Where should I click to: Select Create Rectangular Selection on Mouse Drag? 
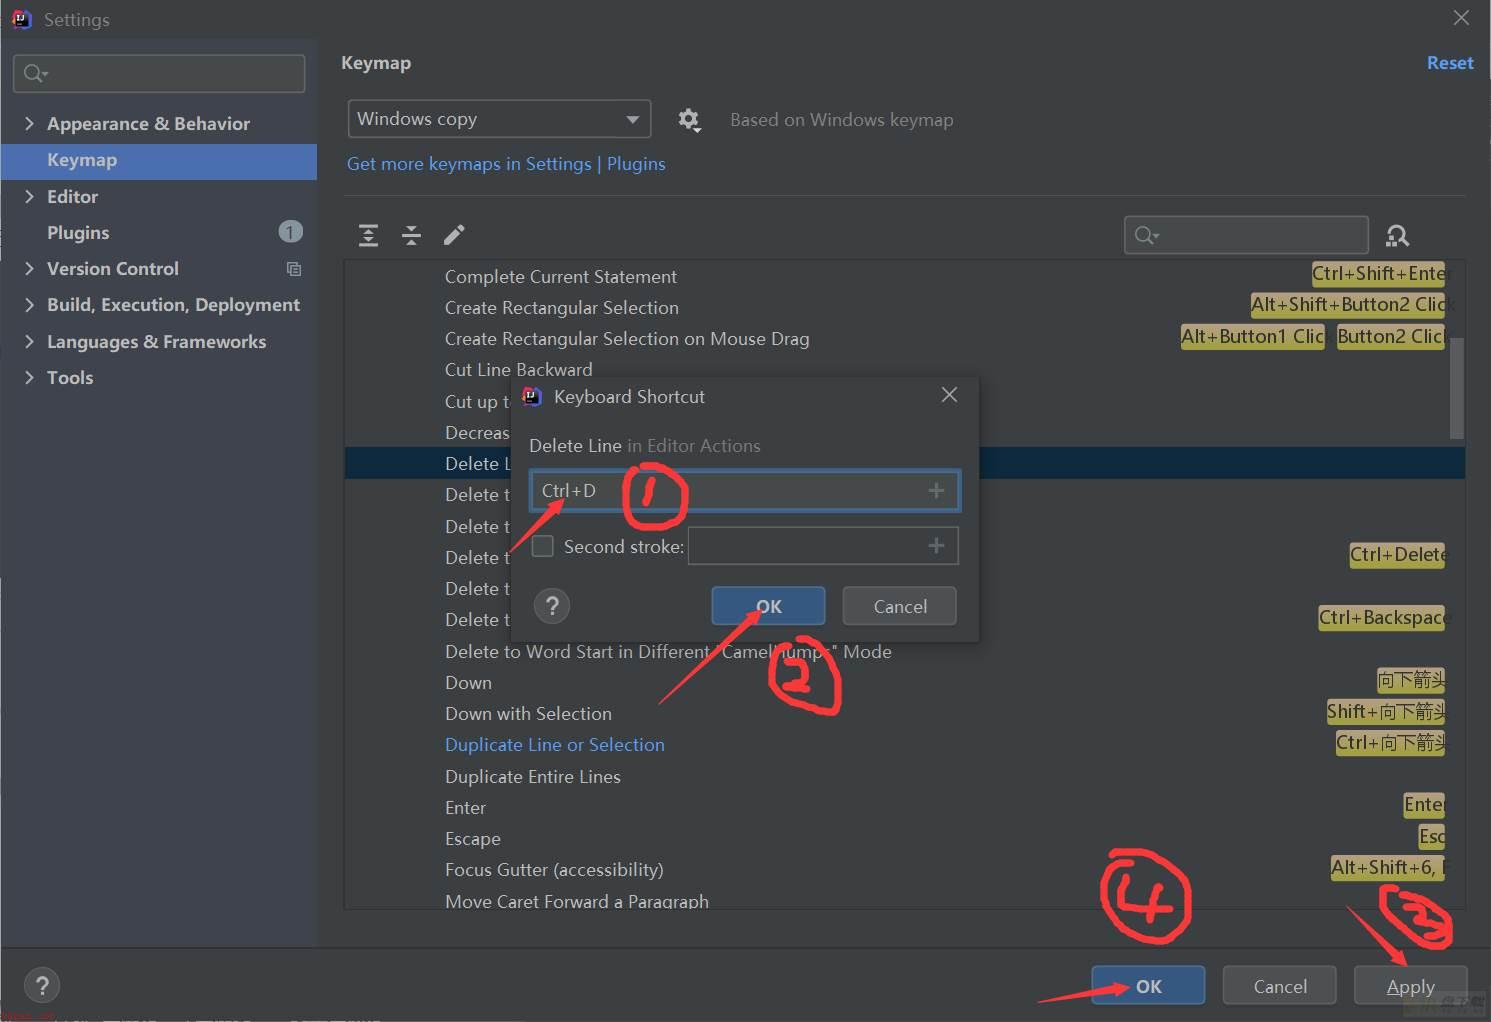[627, 339]
